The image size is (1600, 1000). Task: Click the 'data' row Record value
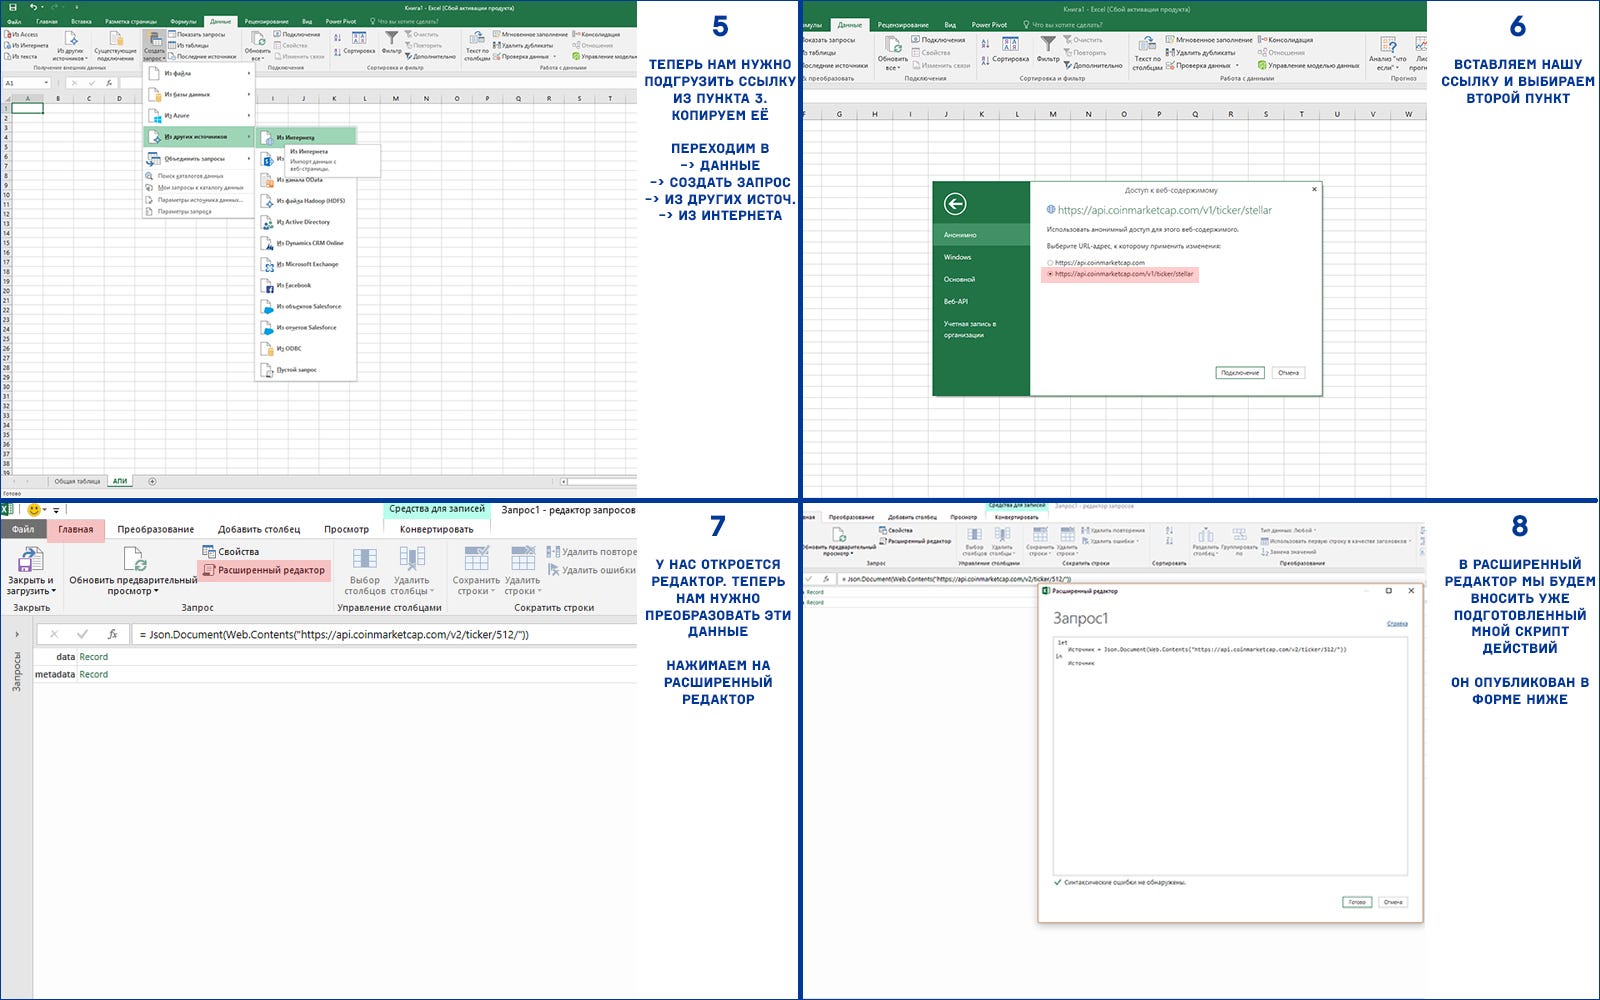tap(93, 657)
